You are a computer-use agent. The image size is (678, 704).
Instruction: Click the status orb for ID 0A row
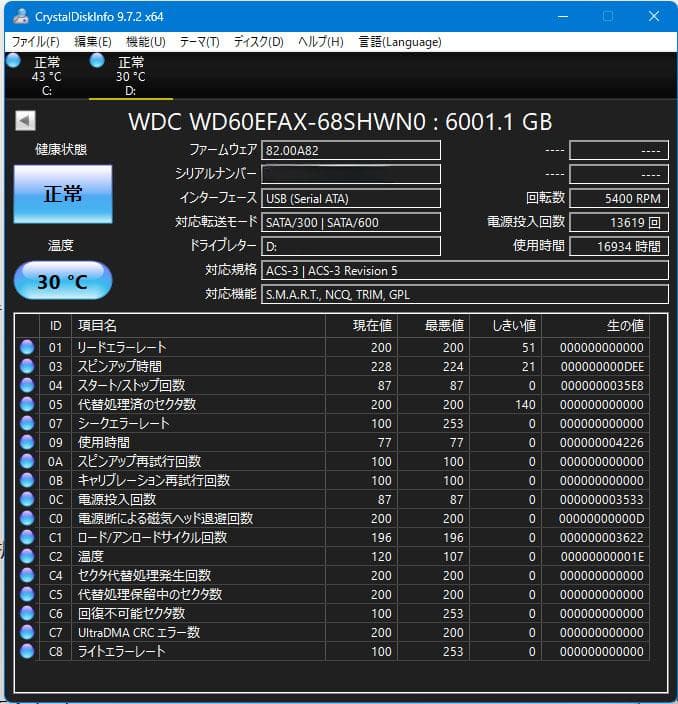point(27,461)
